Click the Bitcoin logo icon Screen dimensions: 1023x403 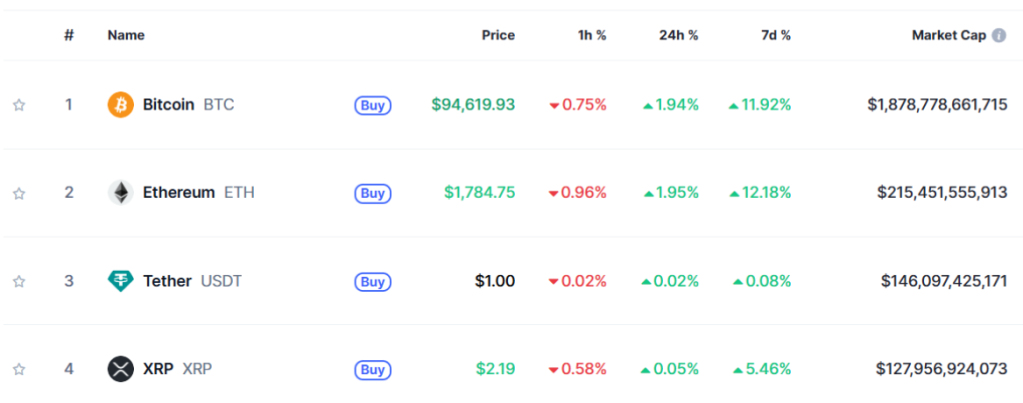(x=120, y=104)
